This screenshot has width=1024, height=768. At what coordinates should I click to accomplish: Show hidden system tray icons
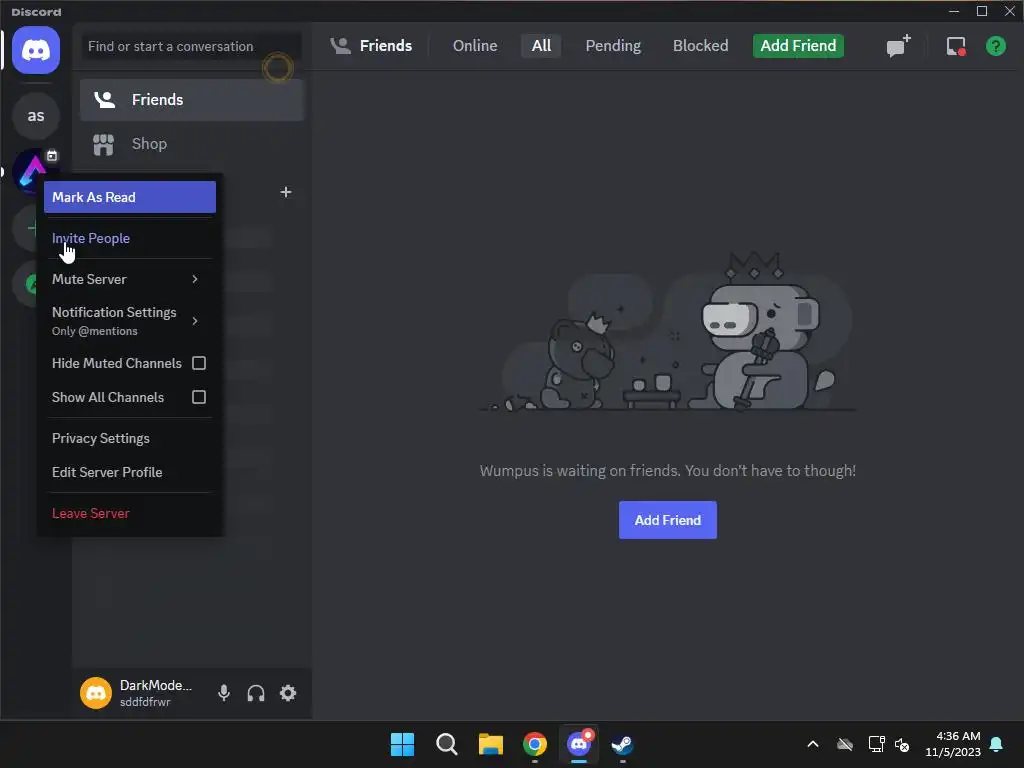813,744
